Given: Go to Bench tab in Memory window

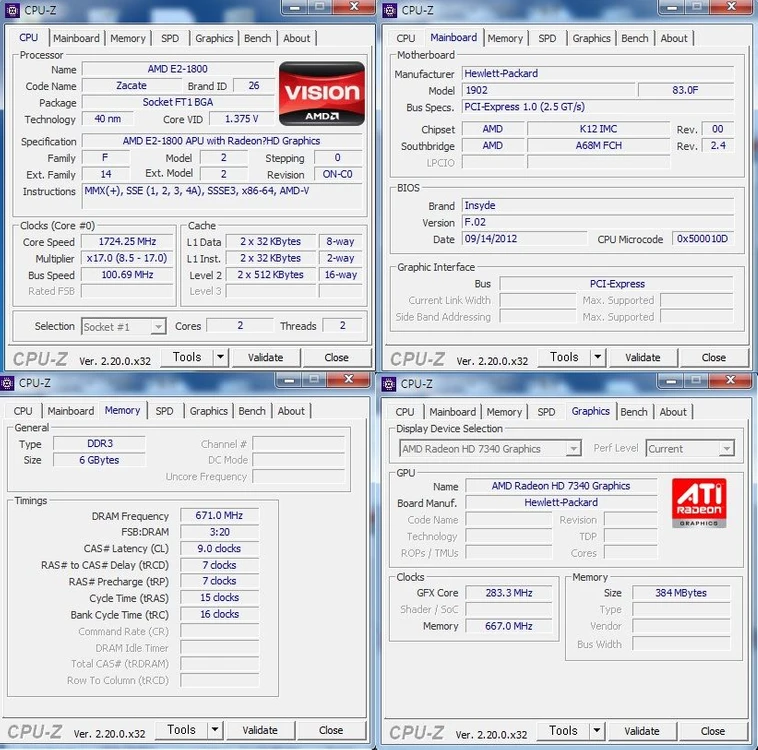Looking at the screenshot, I should [252, 411].
